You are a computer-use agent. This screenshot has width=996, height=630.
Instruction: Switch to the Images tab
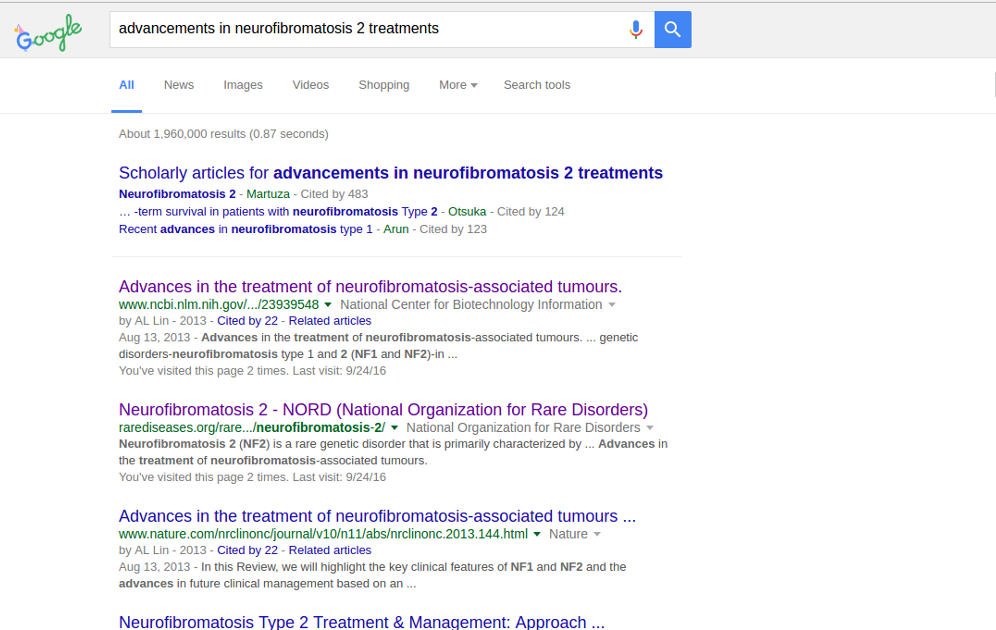click(243, 85)
